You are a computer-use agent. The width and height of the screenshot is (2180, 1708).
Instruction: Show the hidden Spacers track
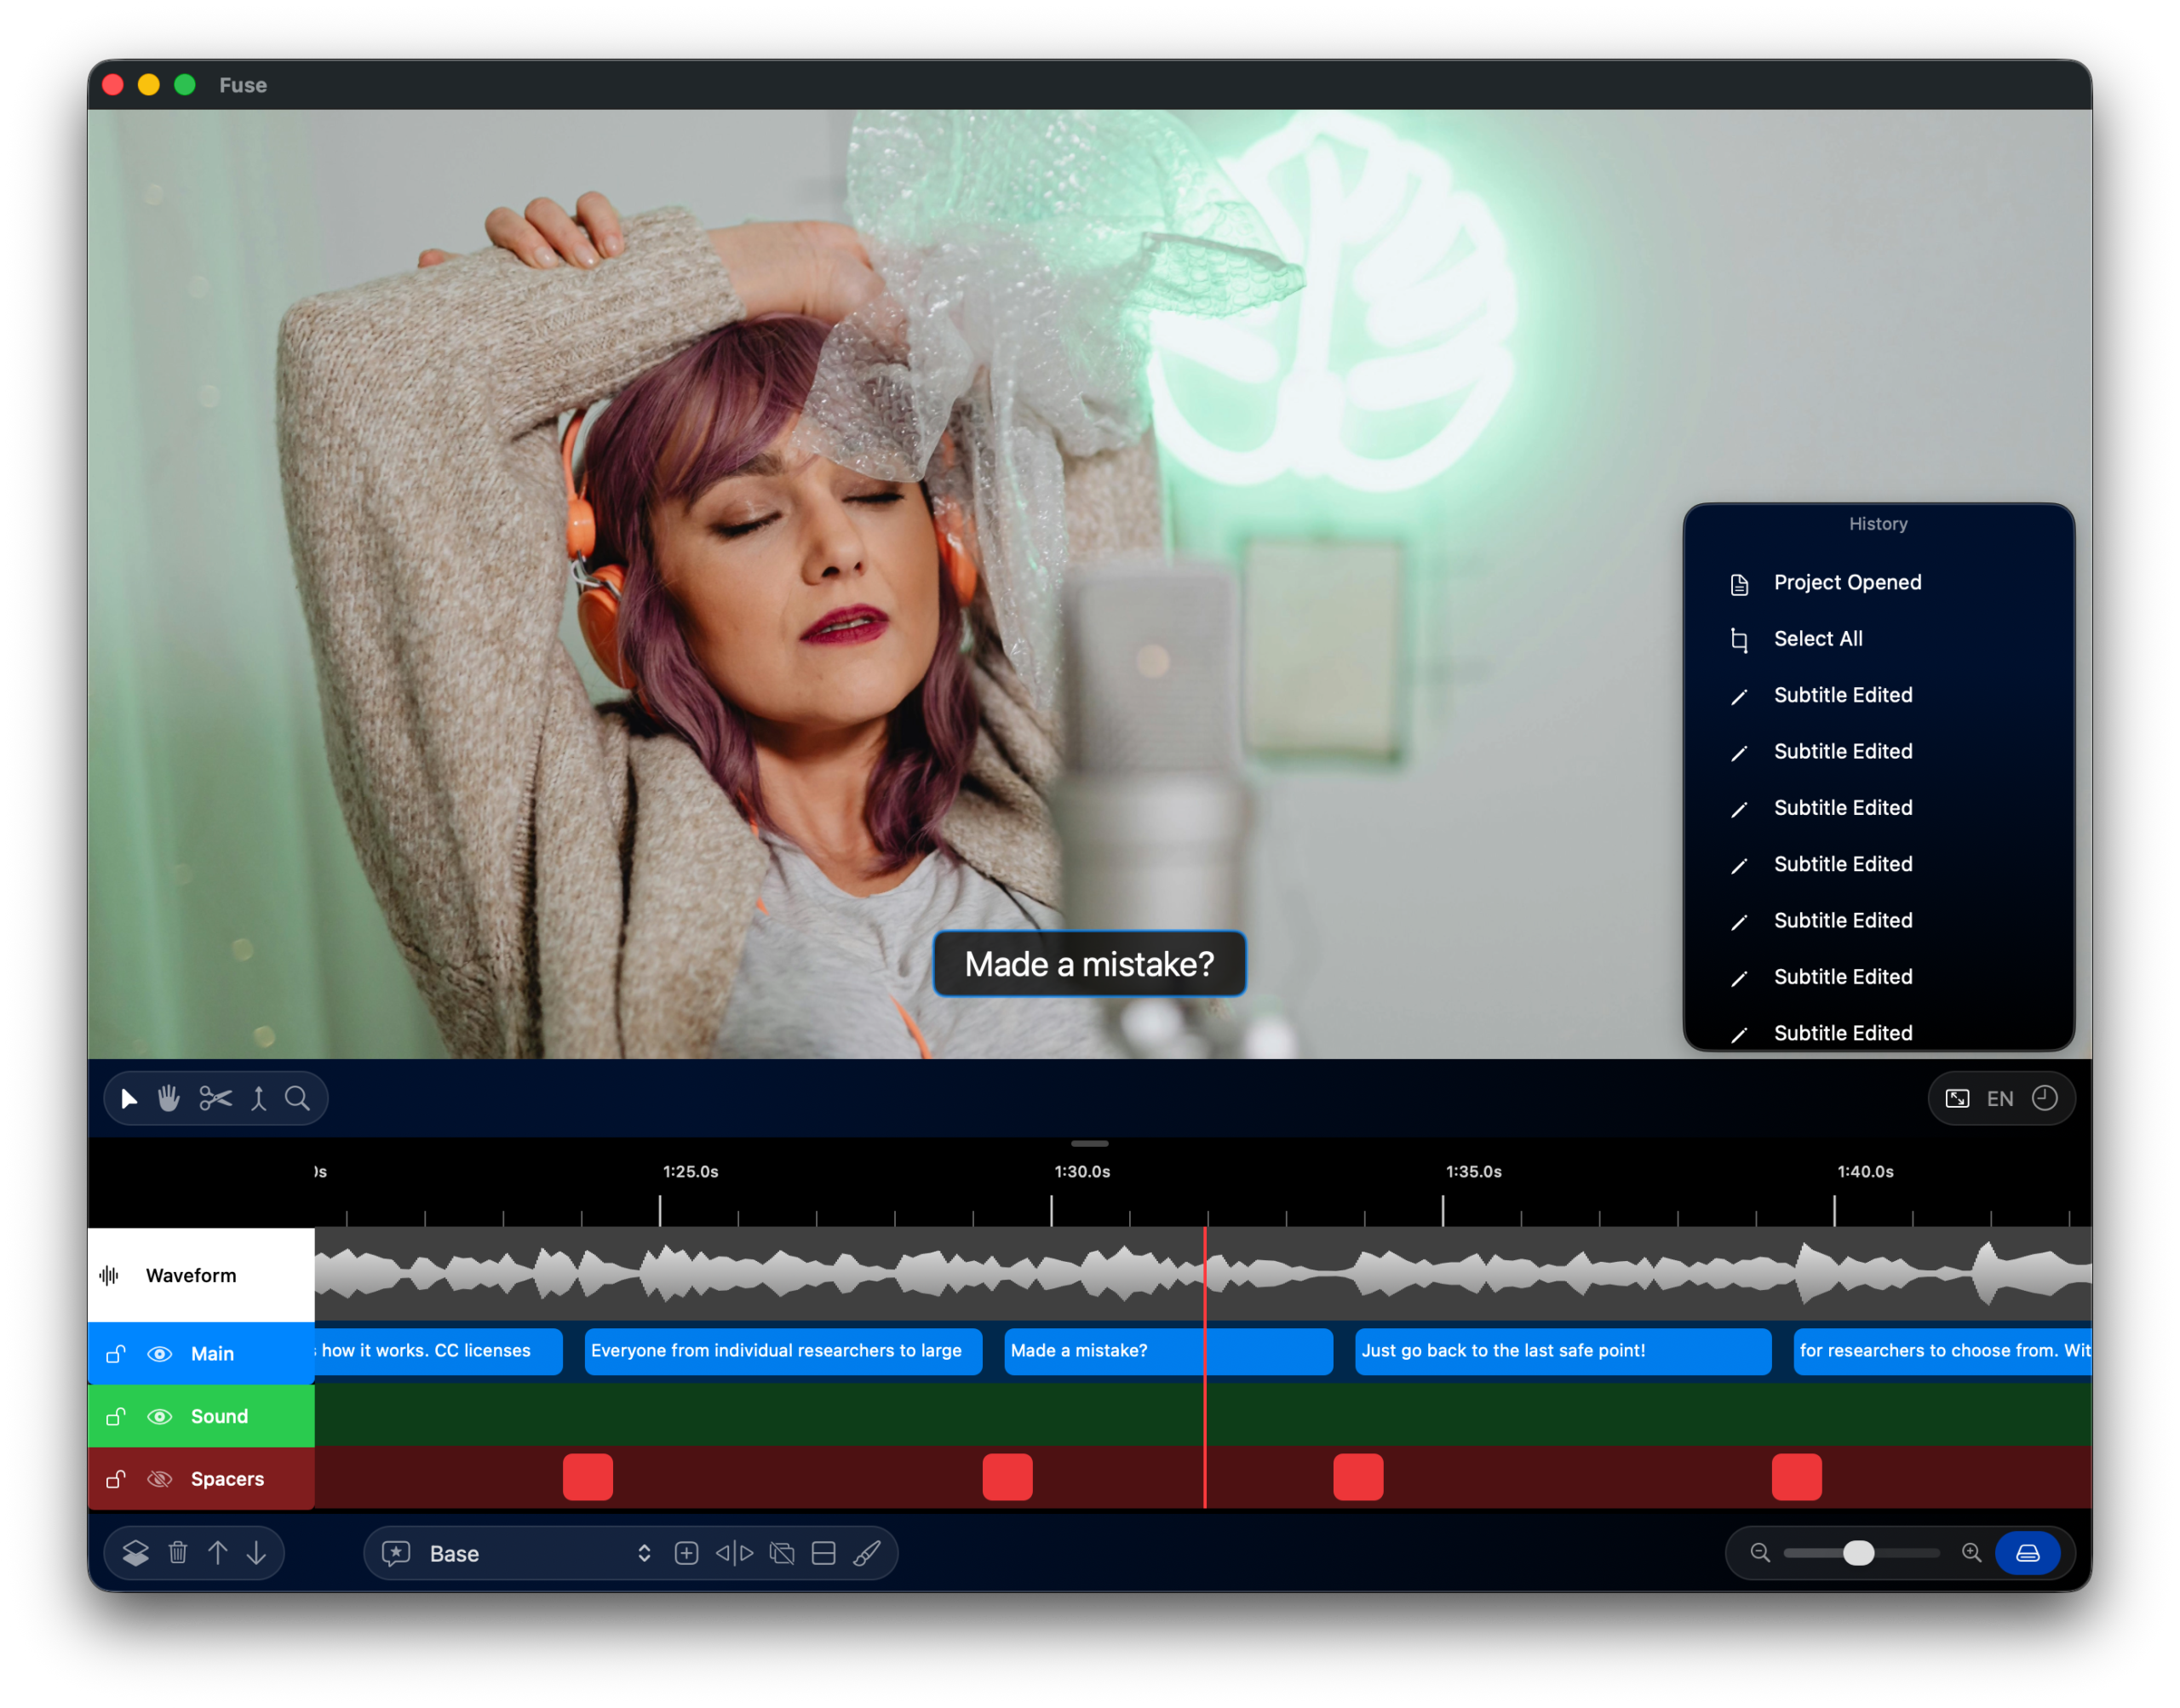pyautogui.click(x=160, y=1480)
